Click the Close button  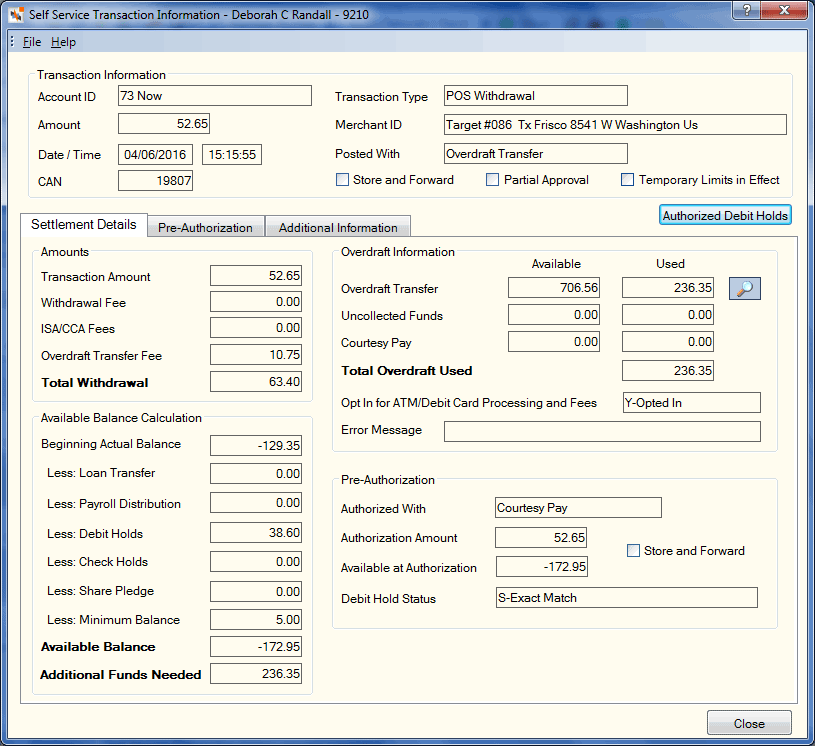(x=749, y=723)
